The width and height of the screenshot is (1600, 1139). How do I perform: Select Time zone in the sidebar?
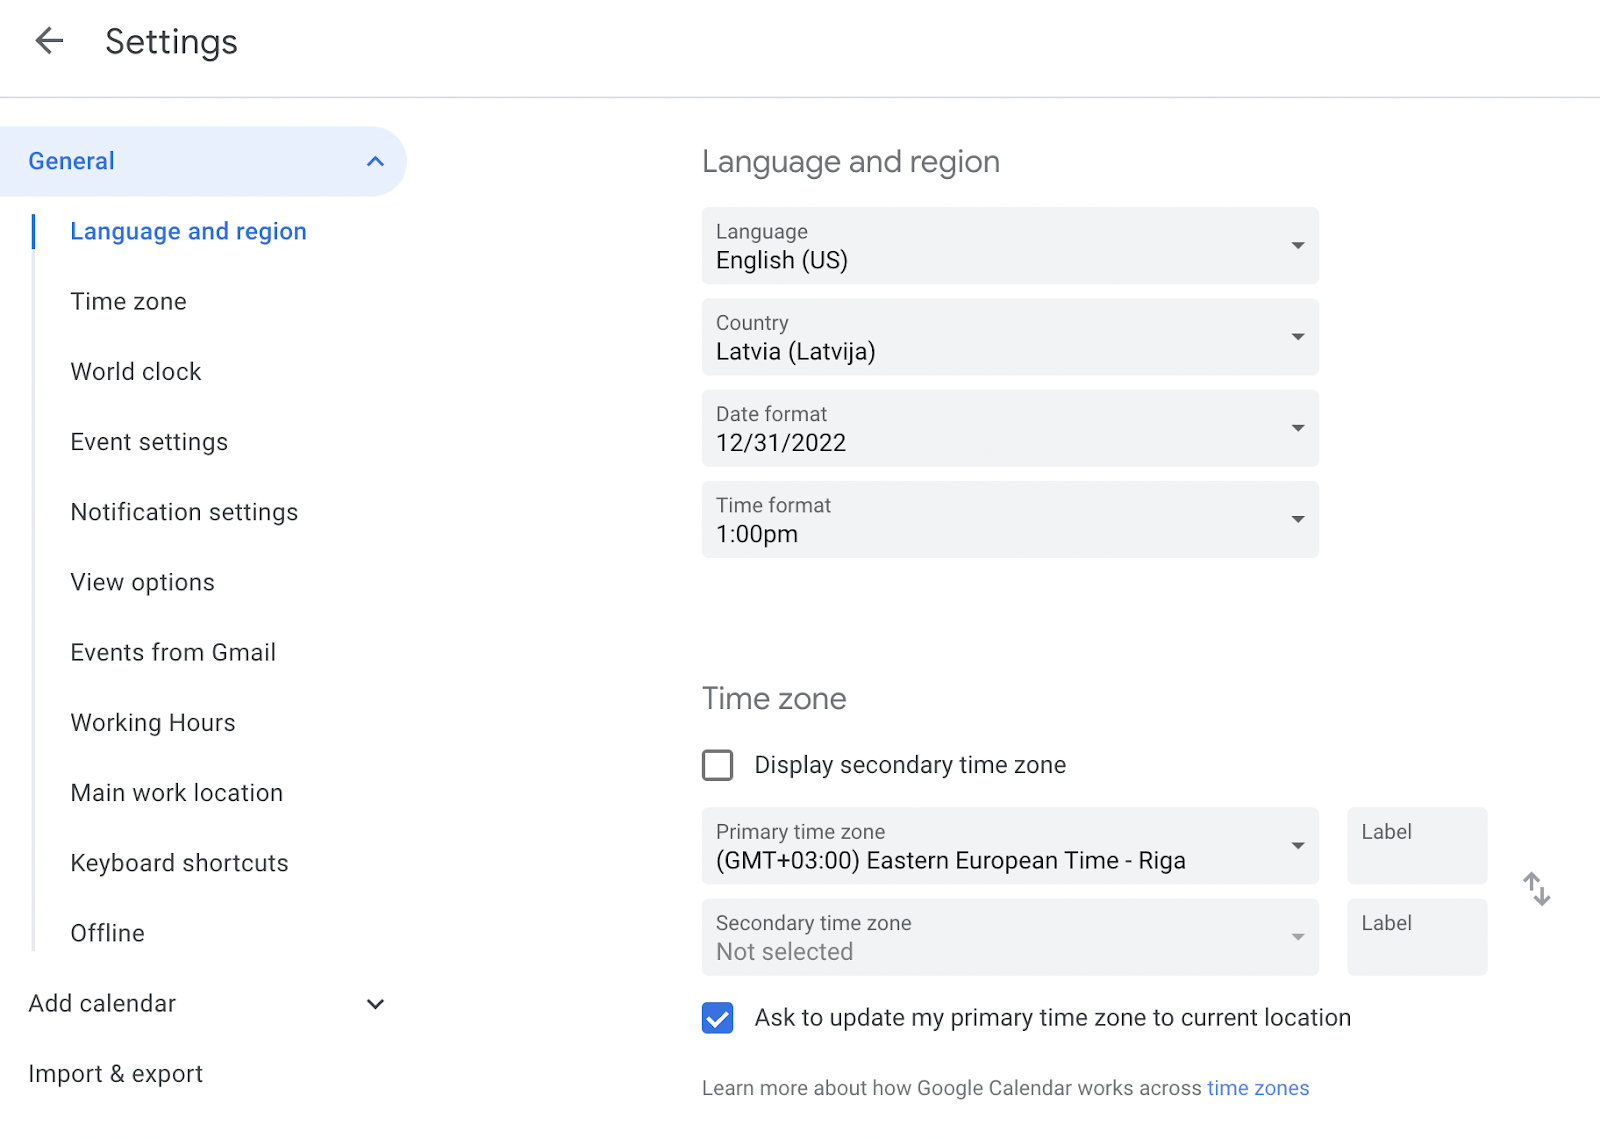[128, 302]
